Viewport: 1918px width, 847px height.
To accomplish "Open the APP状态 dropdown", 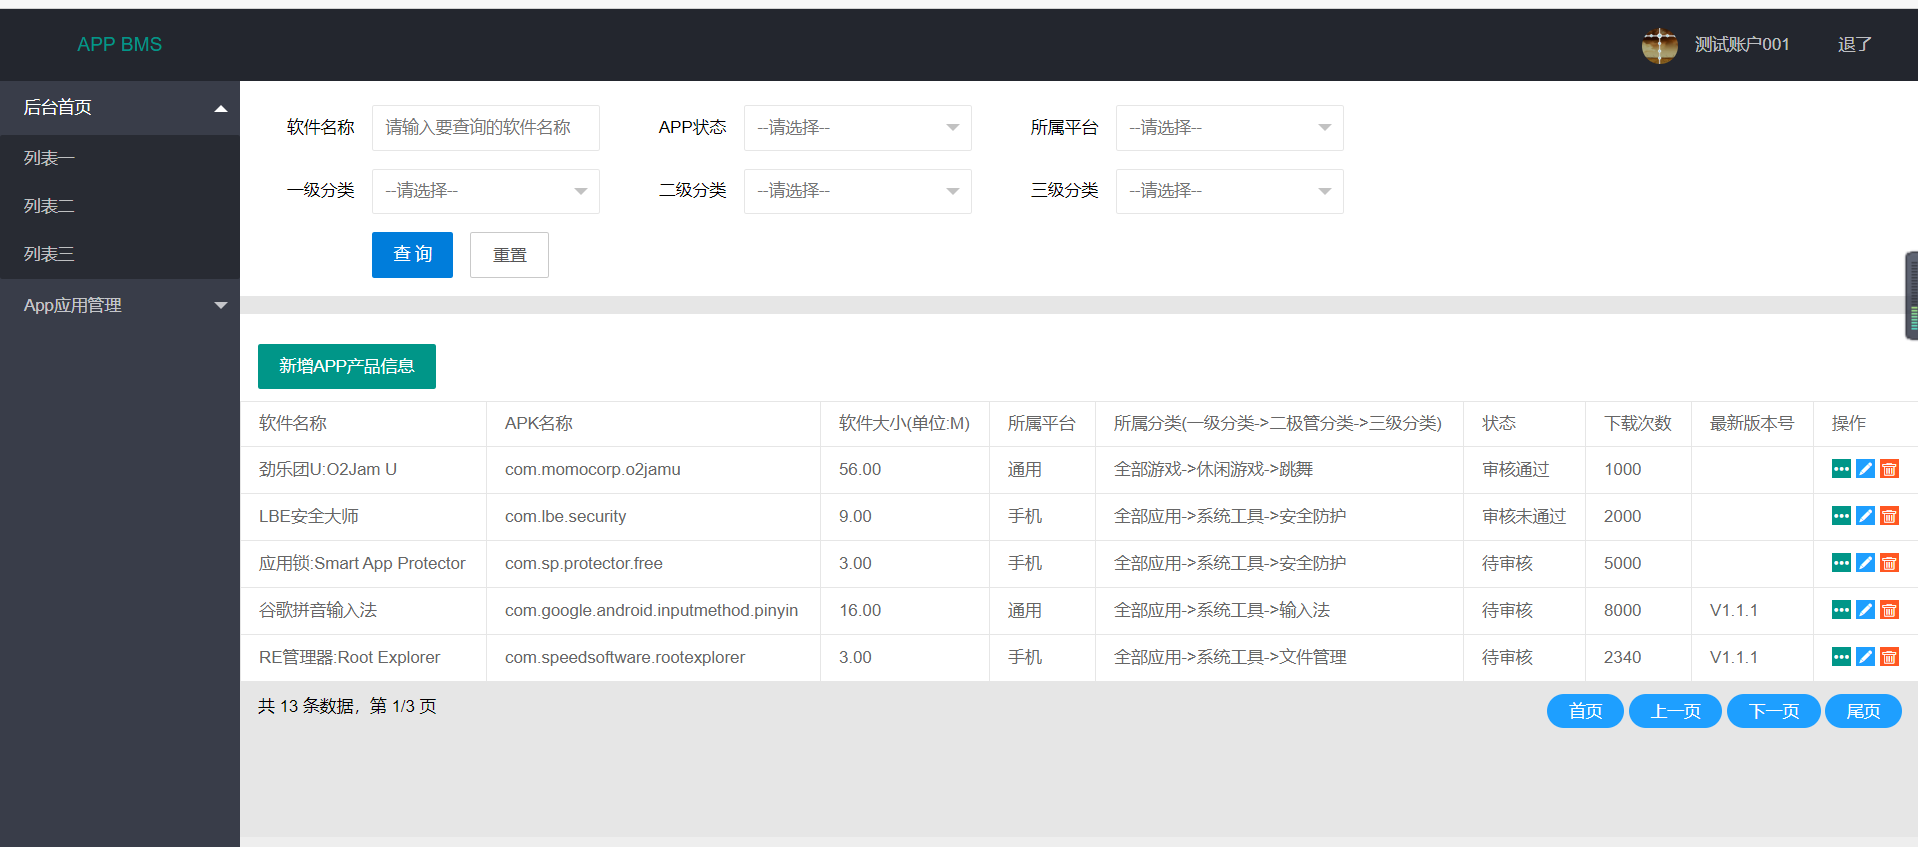I will pyautogui.click(x=857, y=128).
